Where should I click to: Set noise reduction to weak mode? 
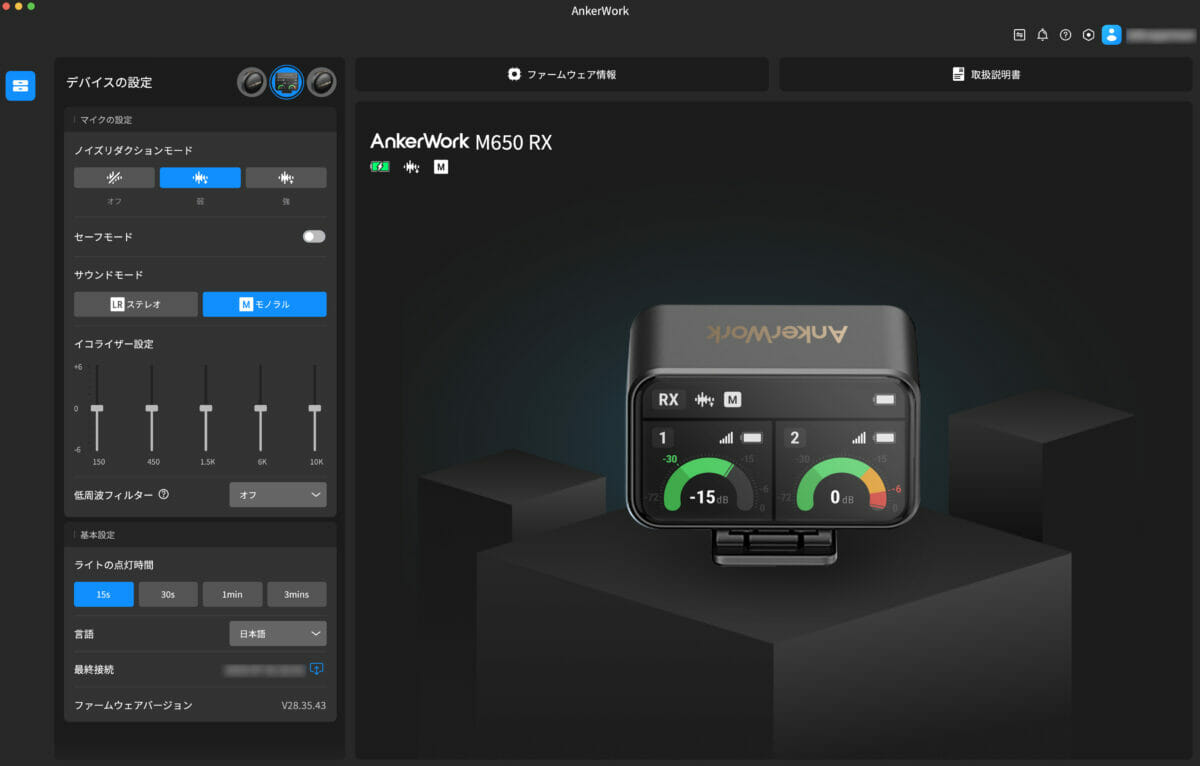pos(200,178)
